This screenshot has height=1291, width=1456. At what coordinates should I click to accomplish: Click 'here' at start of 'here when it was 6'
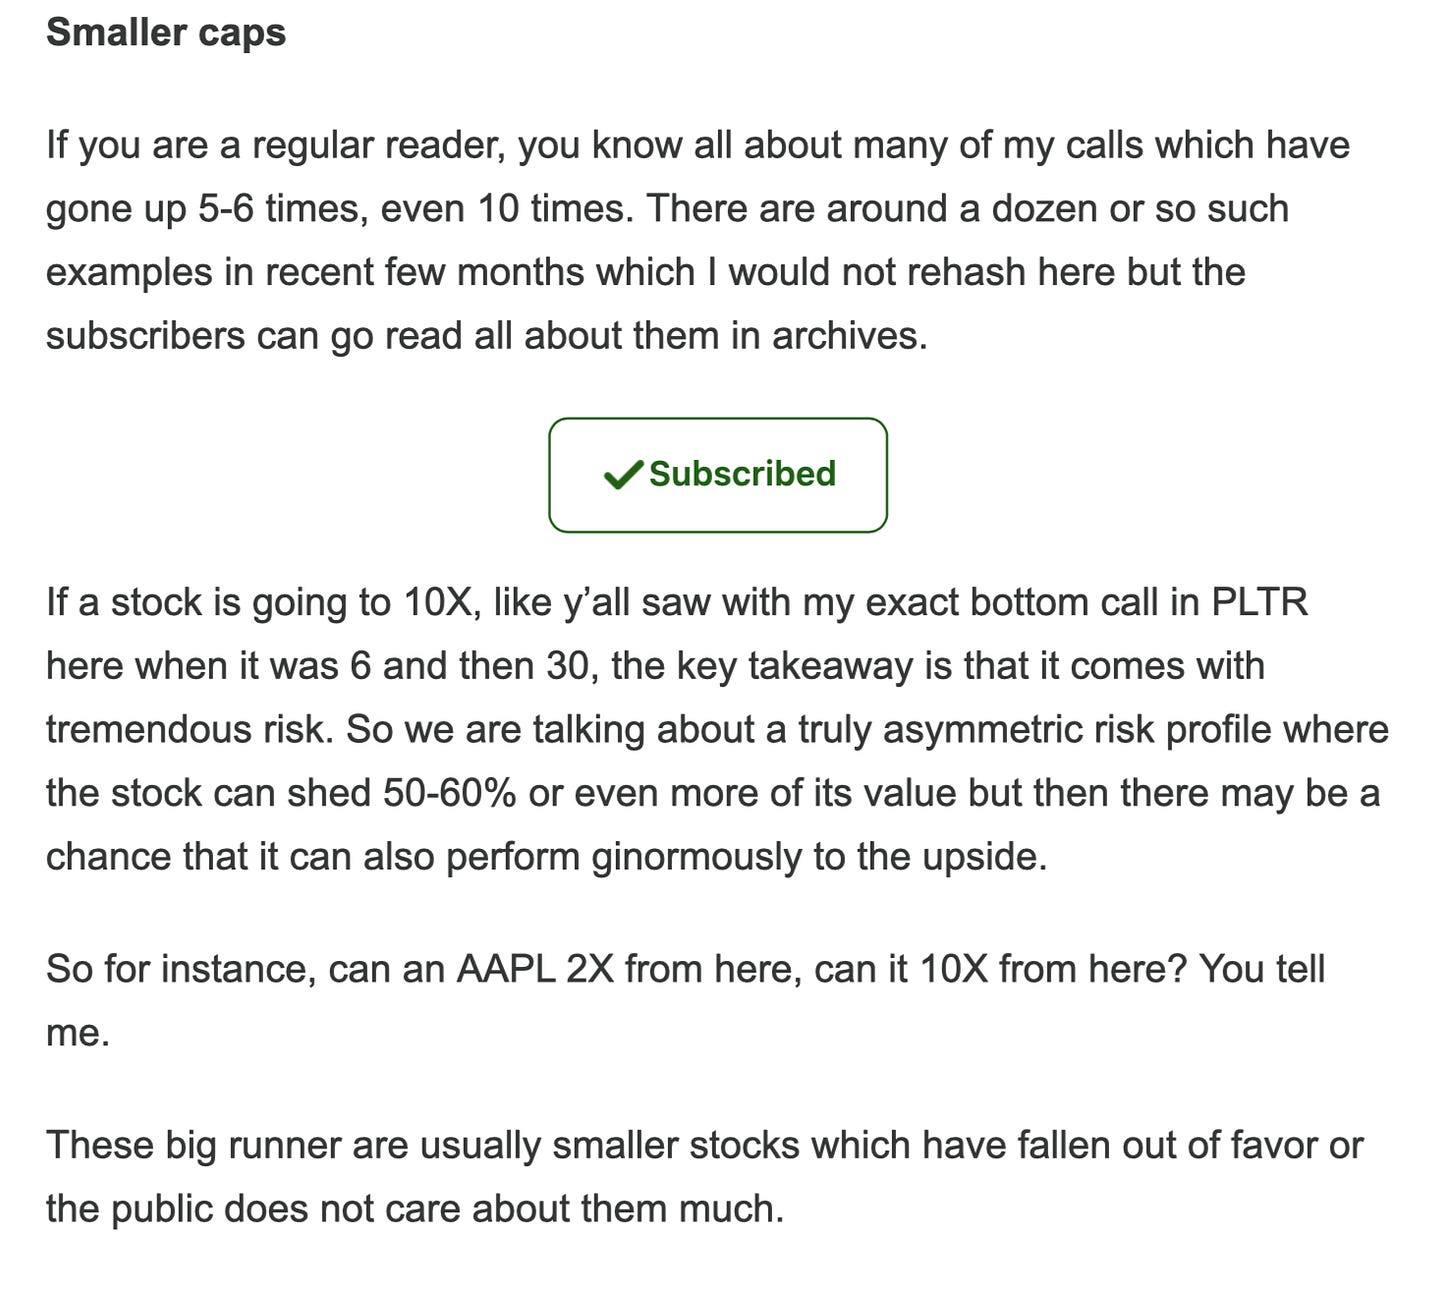[85, 666]
